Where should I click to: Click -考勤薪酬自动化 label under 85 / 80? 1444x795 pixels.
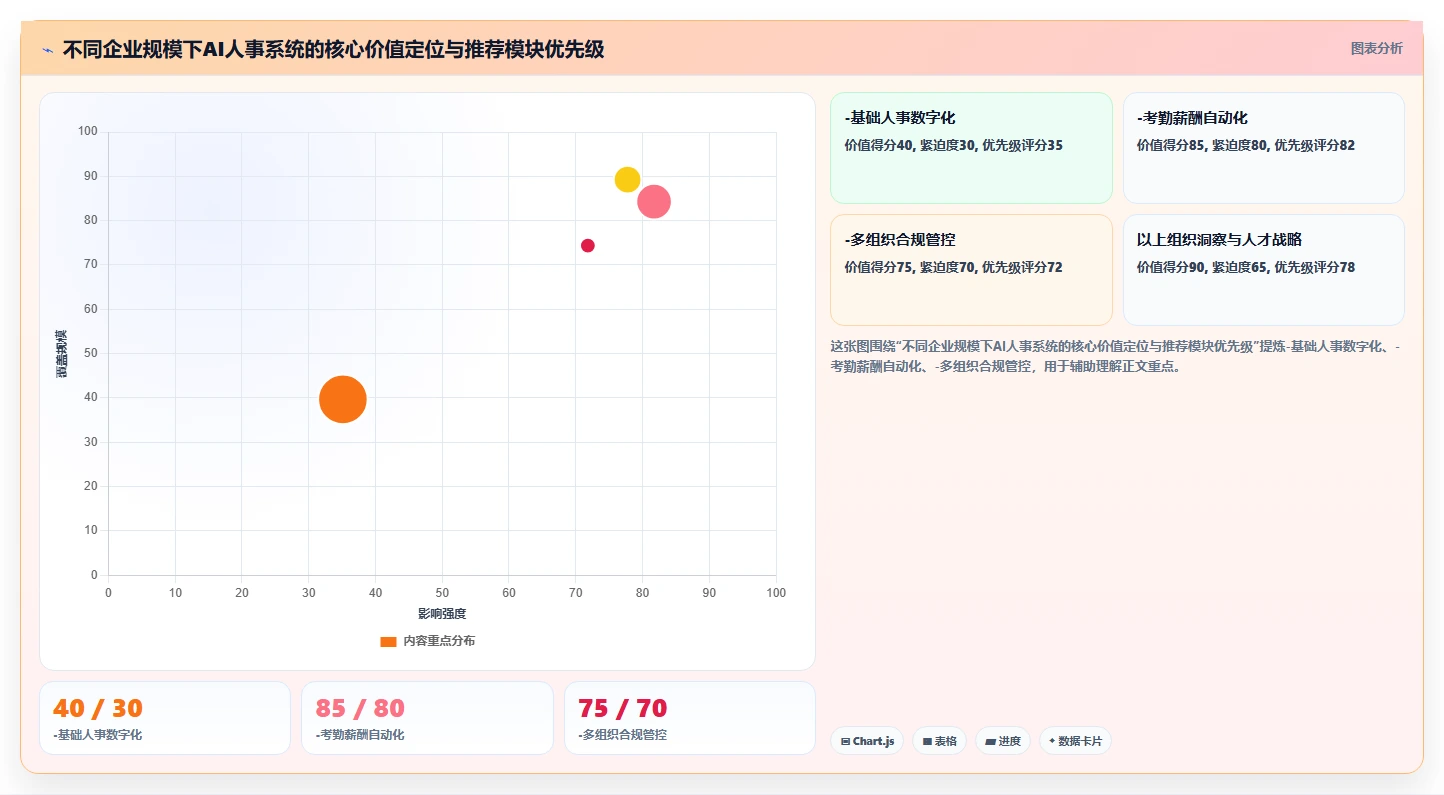[359, 735]
